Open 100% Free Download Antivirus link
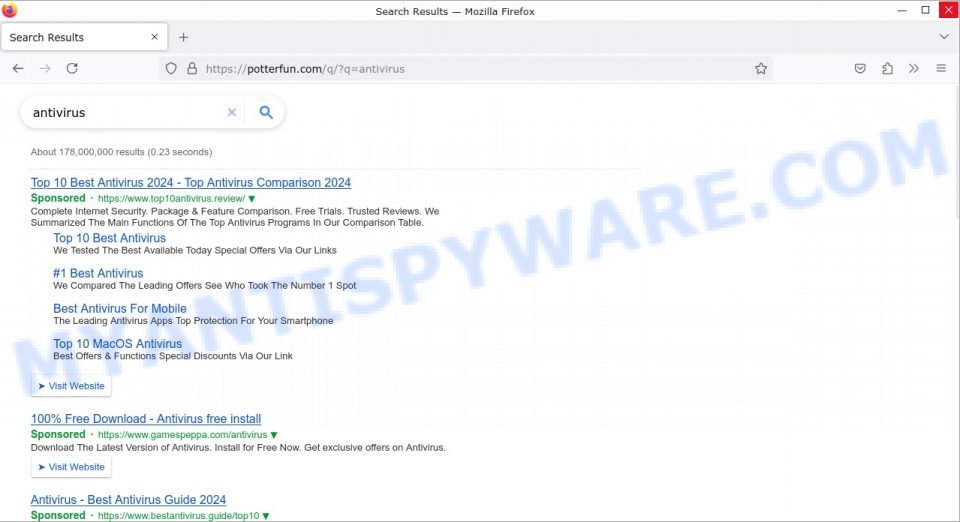 click(146, 419)
